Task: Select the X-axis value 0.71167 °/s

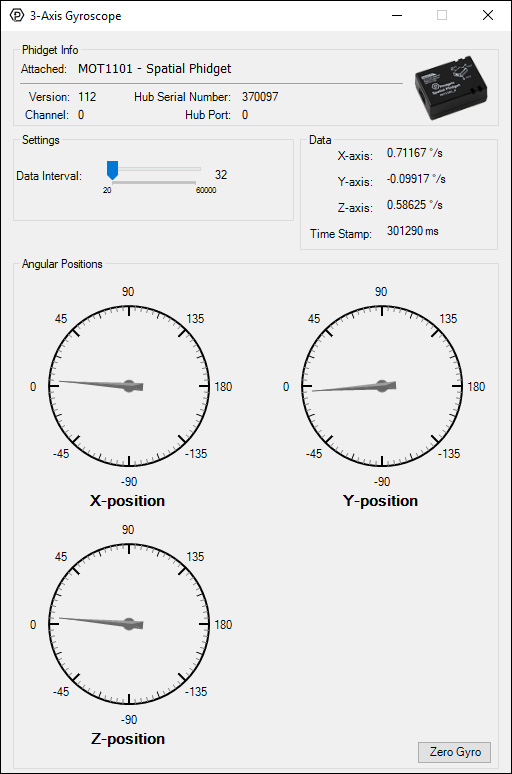Action: [414, 153]
